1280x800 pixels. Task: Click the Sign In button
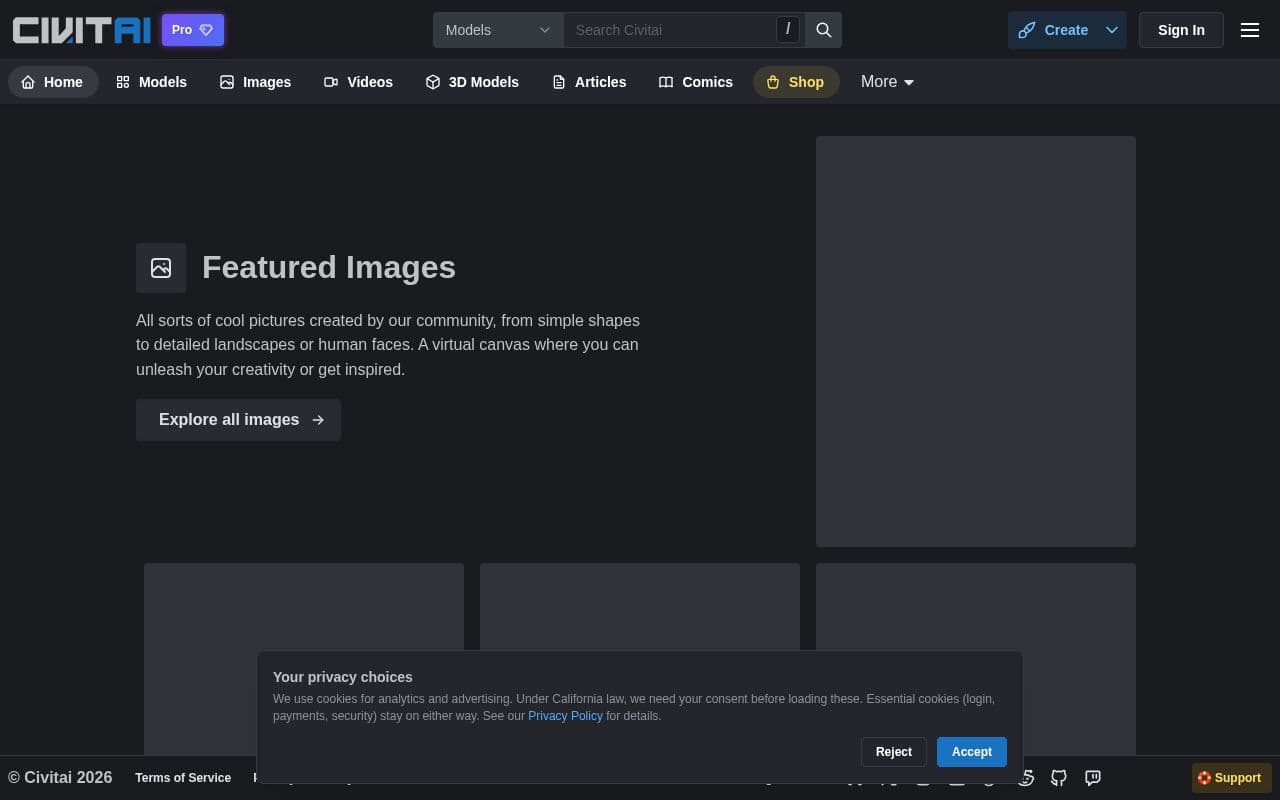pyautogui.click(x=1181, y=30)
